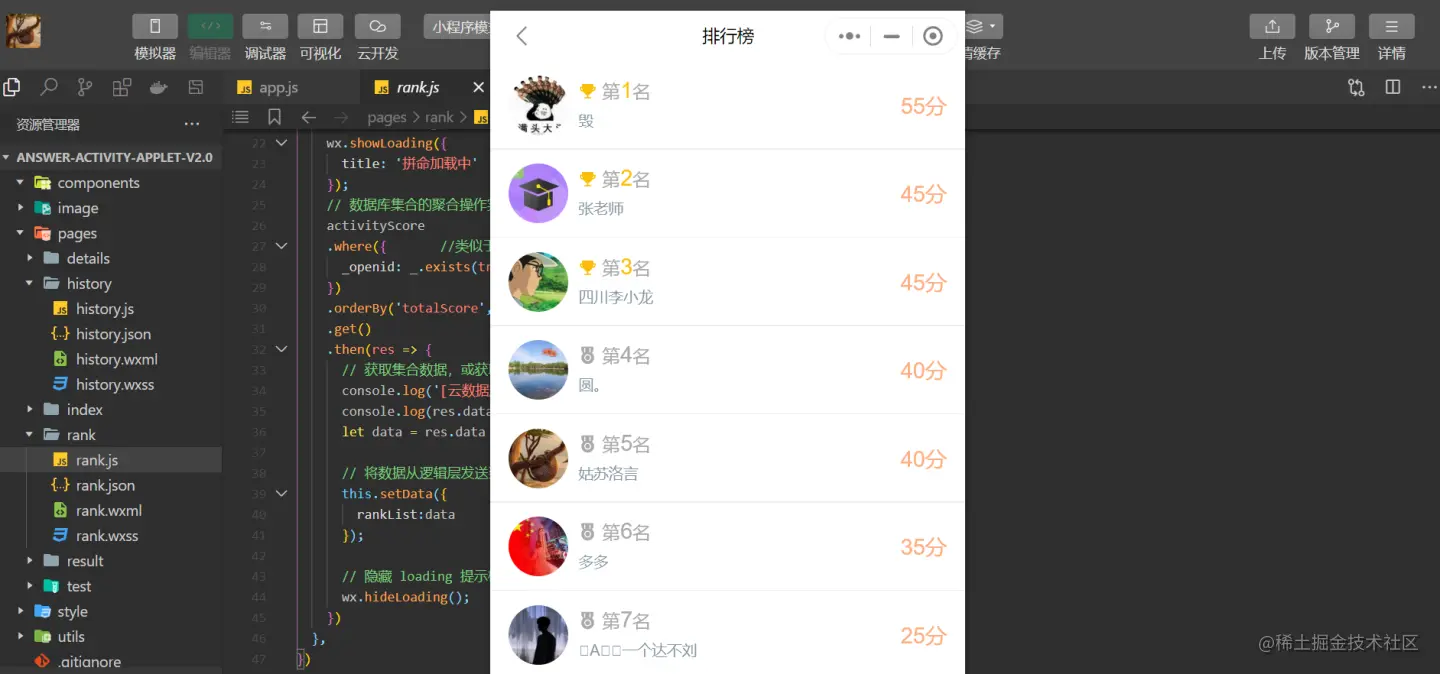Open rank.wxml file
The width and height of the screenshot is (1440, 674).
110,510
